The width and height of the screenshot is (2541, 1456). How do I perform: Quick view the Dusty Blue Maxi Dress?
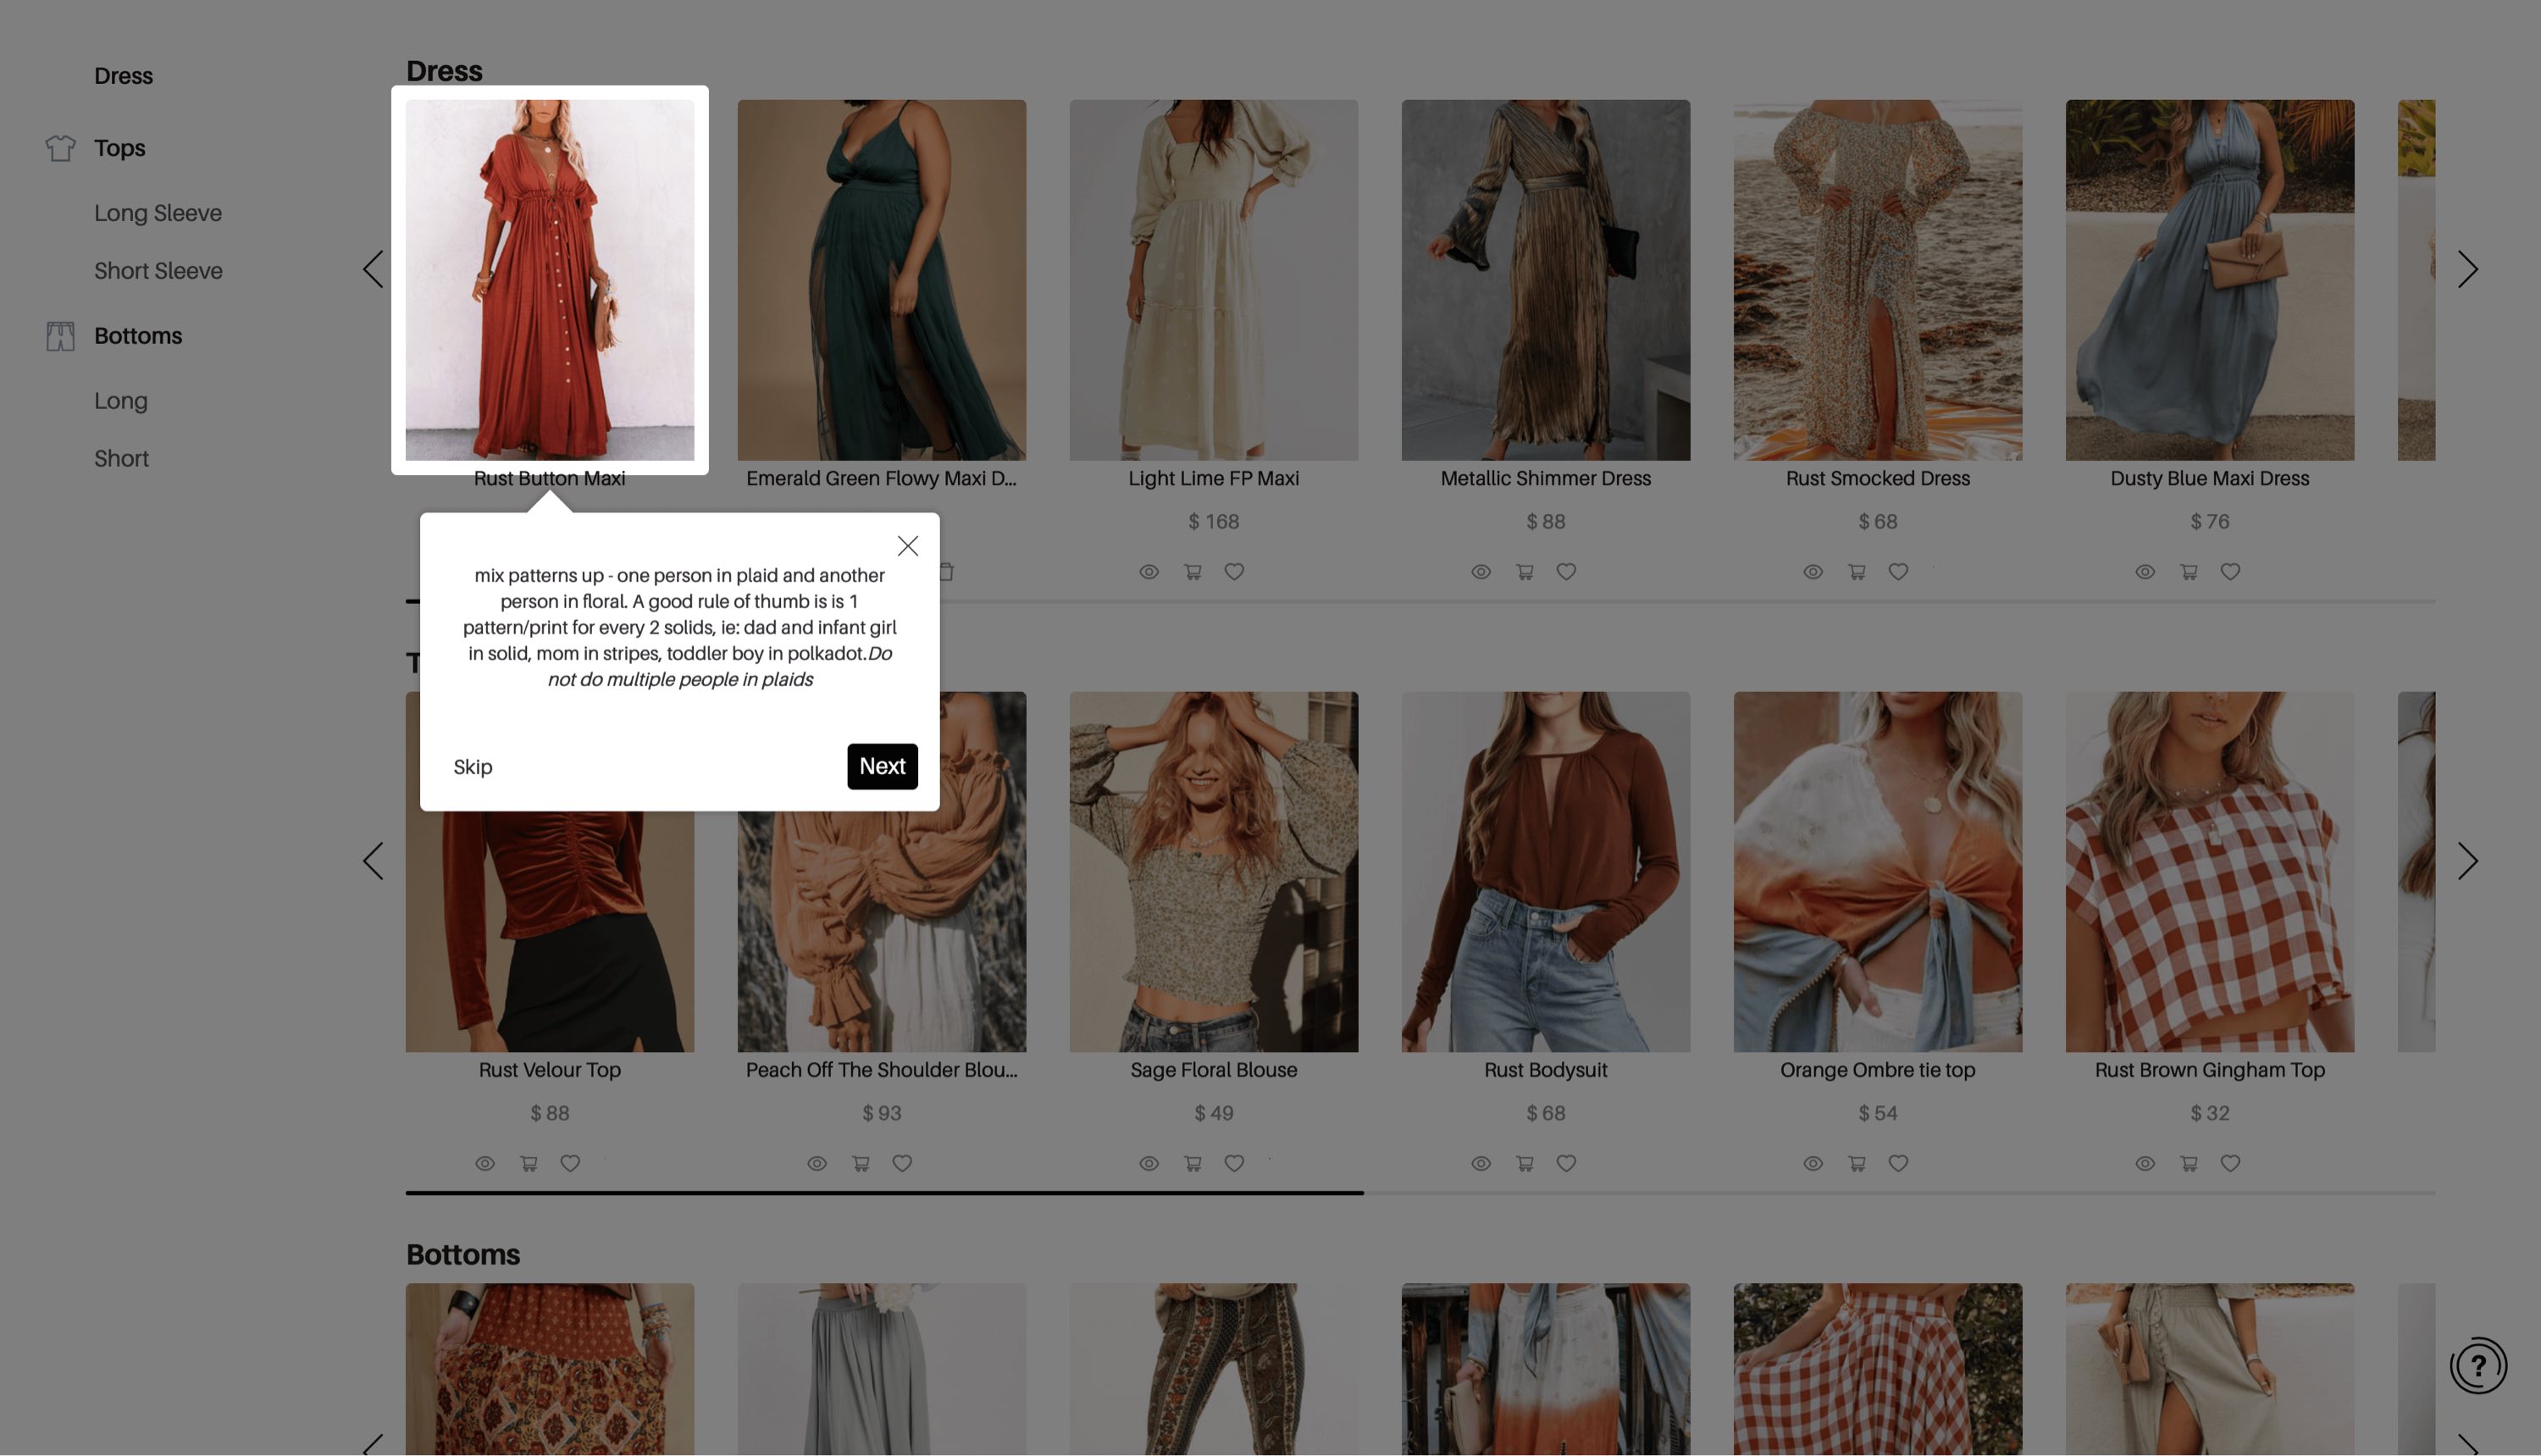(x=2145, y=572)
